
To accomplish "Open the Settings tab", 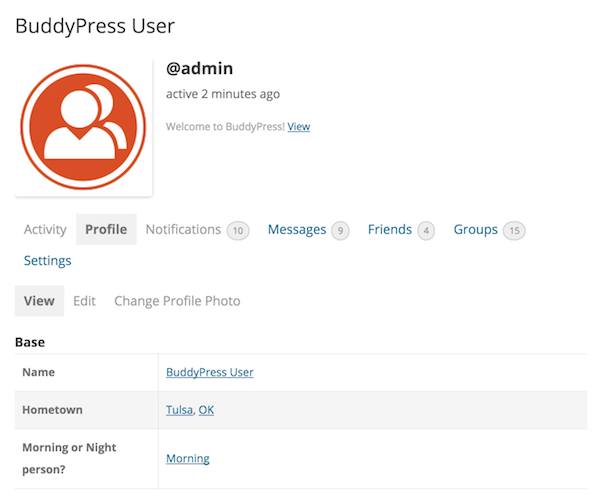I will 47,261.
